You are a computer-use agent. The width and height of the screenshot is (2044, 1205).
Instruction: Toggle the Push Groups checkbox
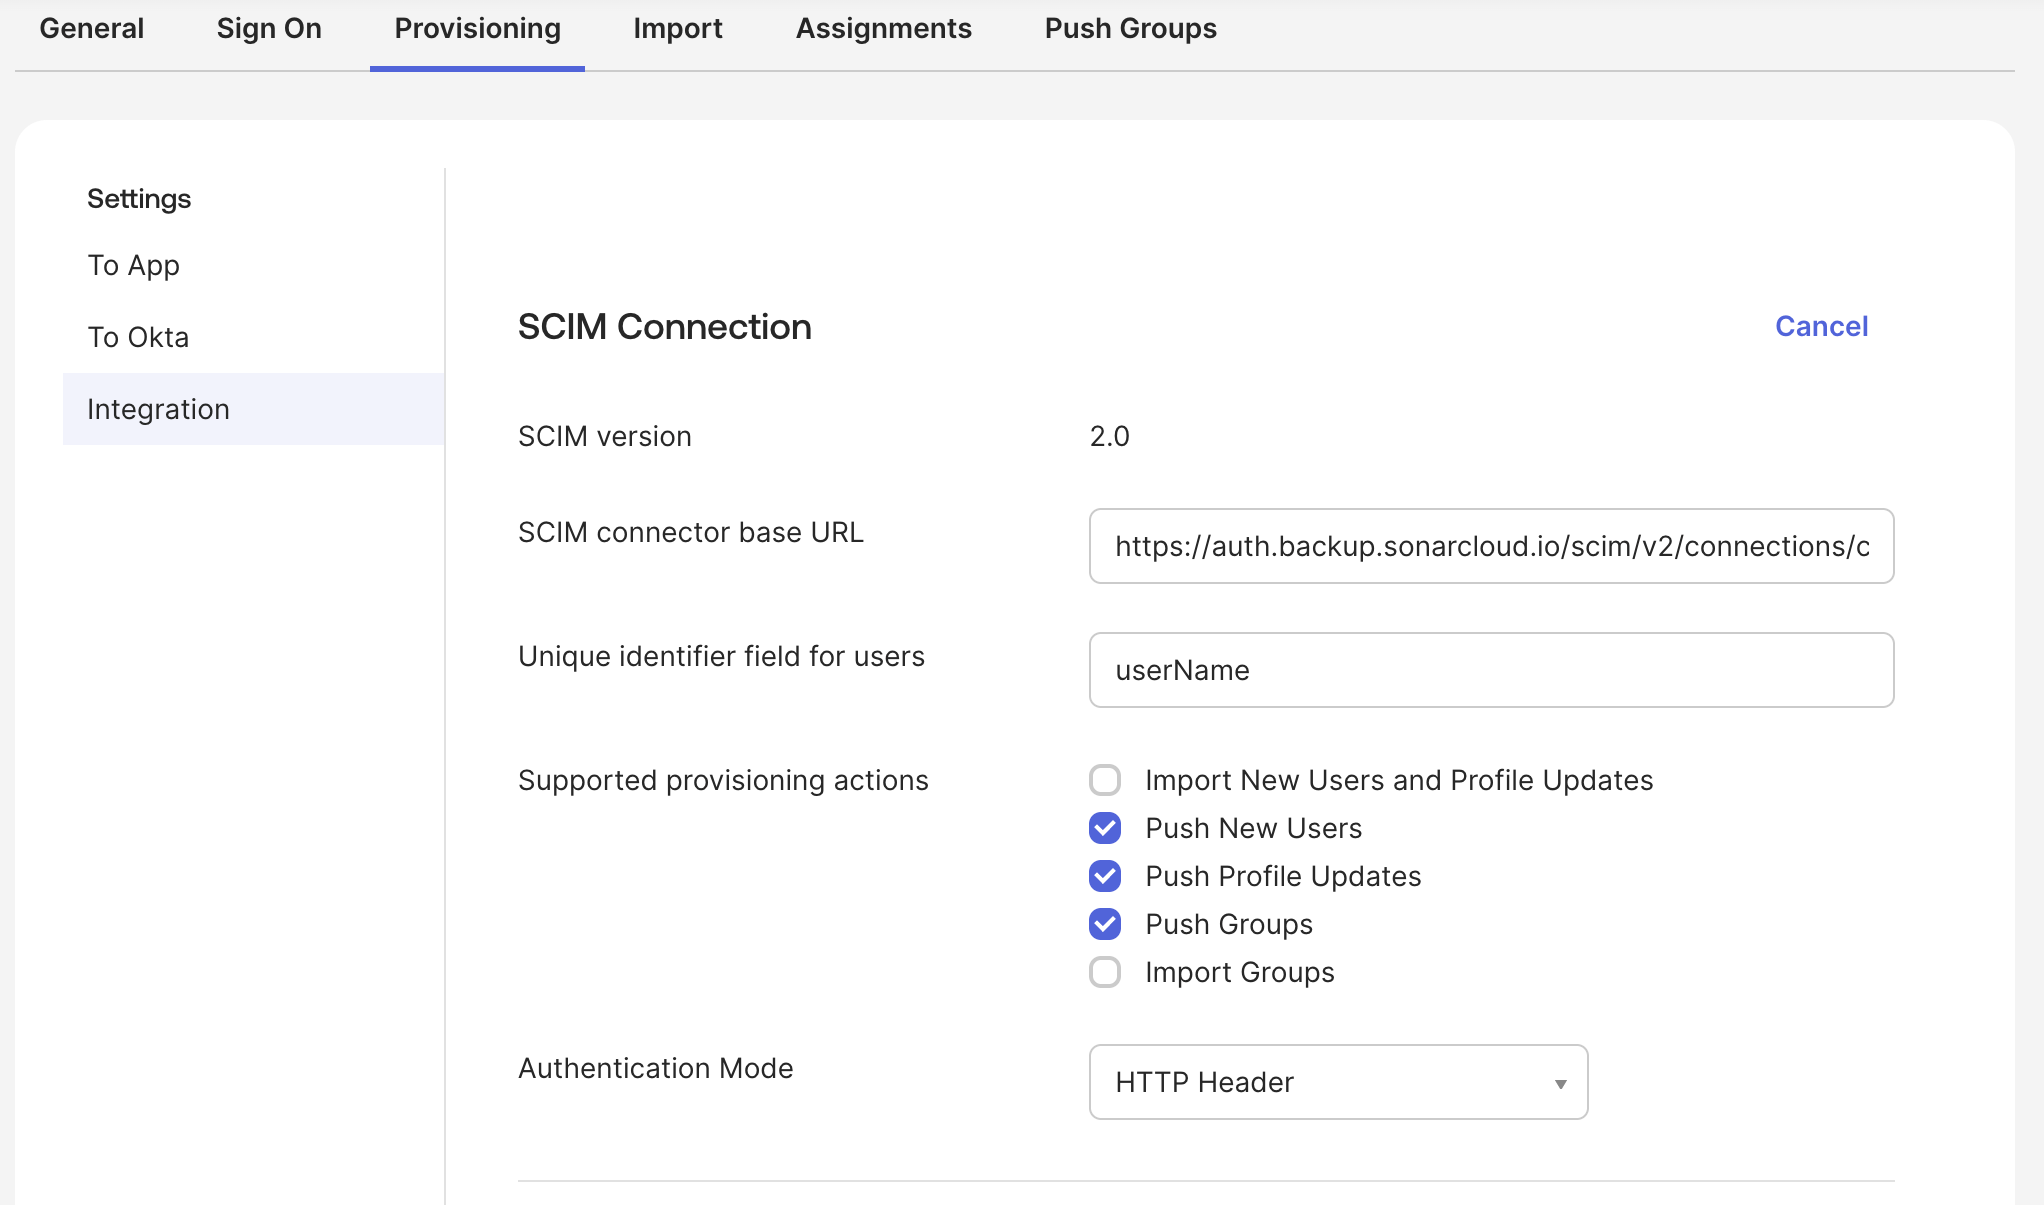pos(1105,924)
